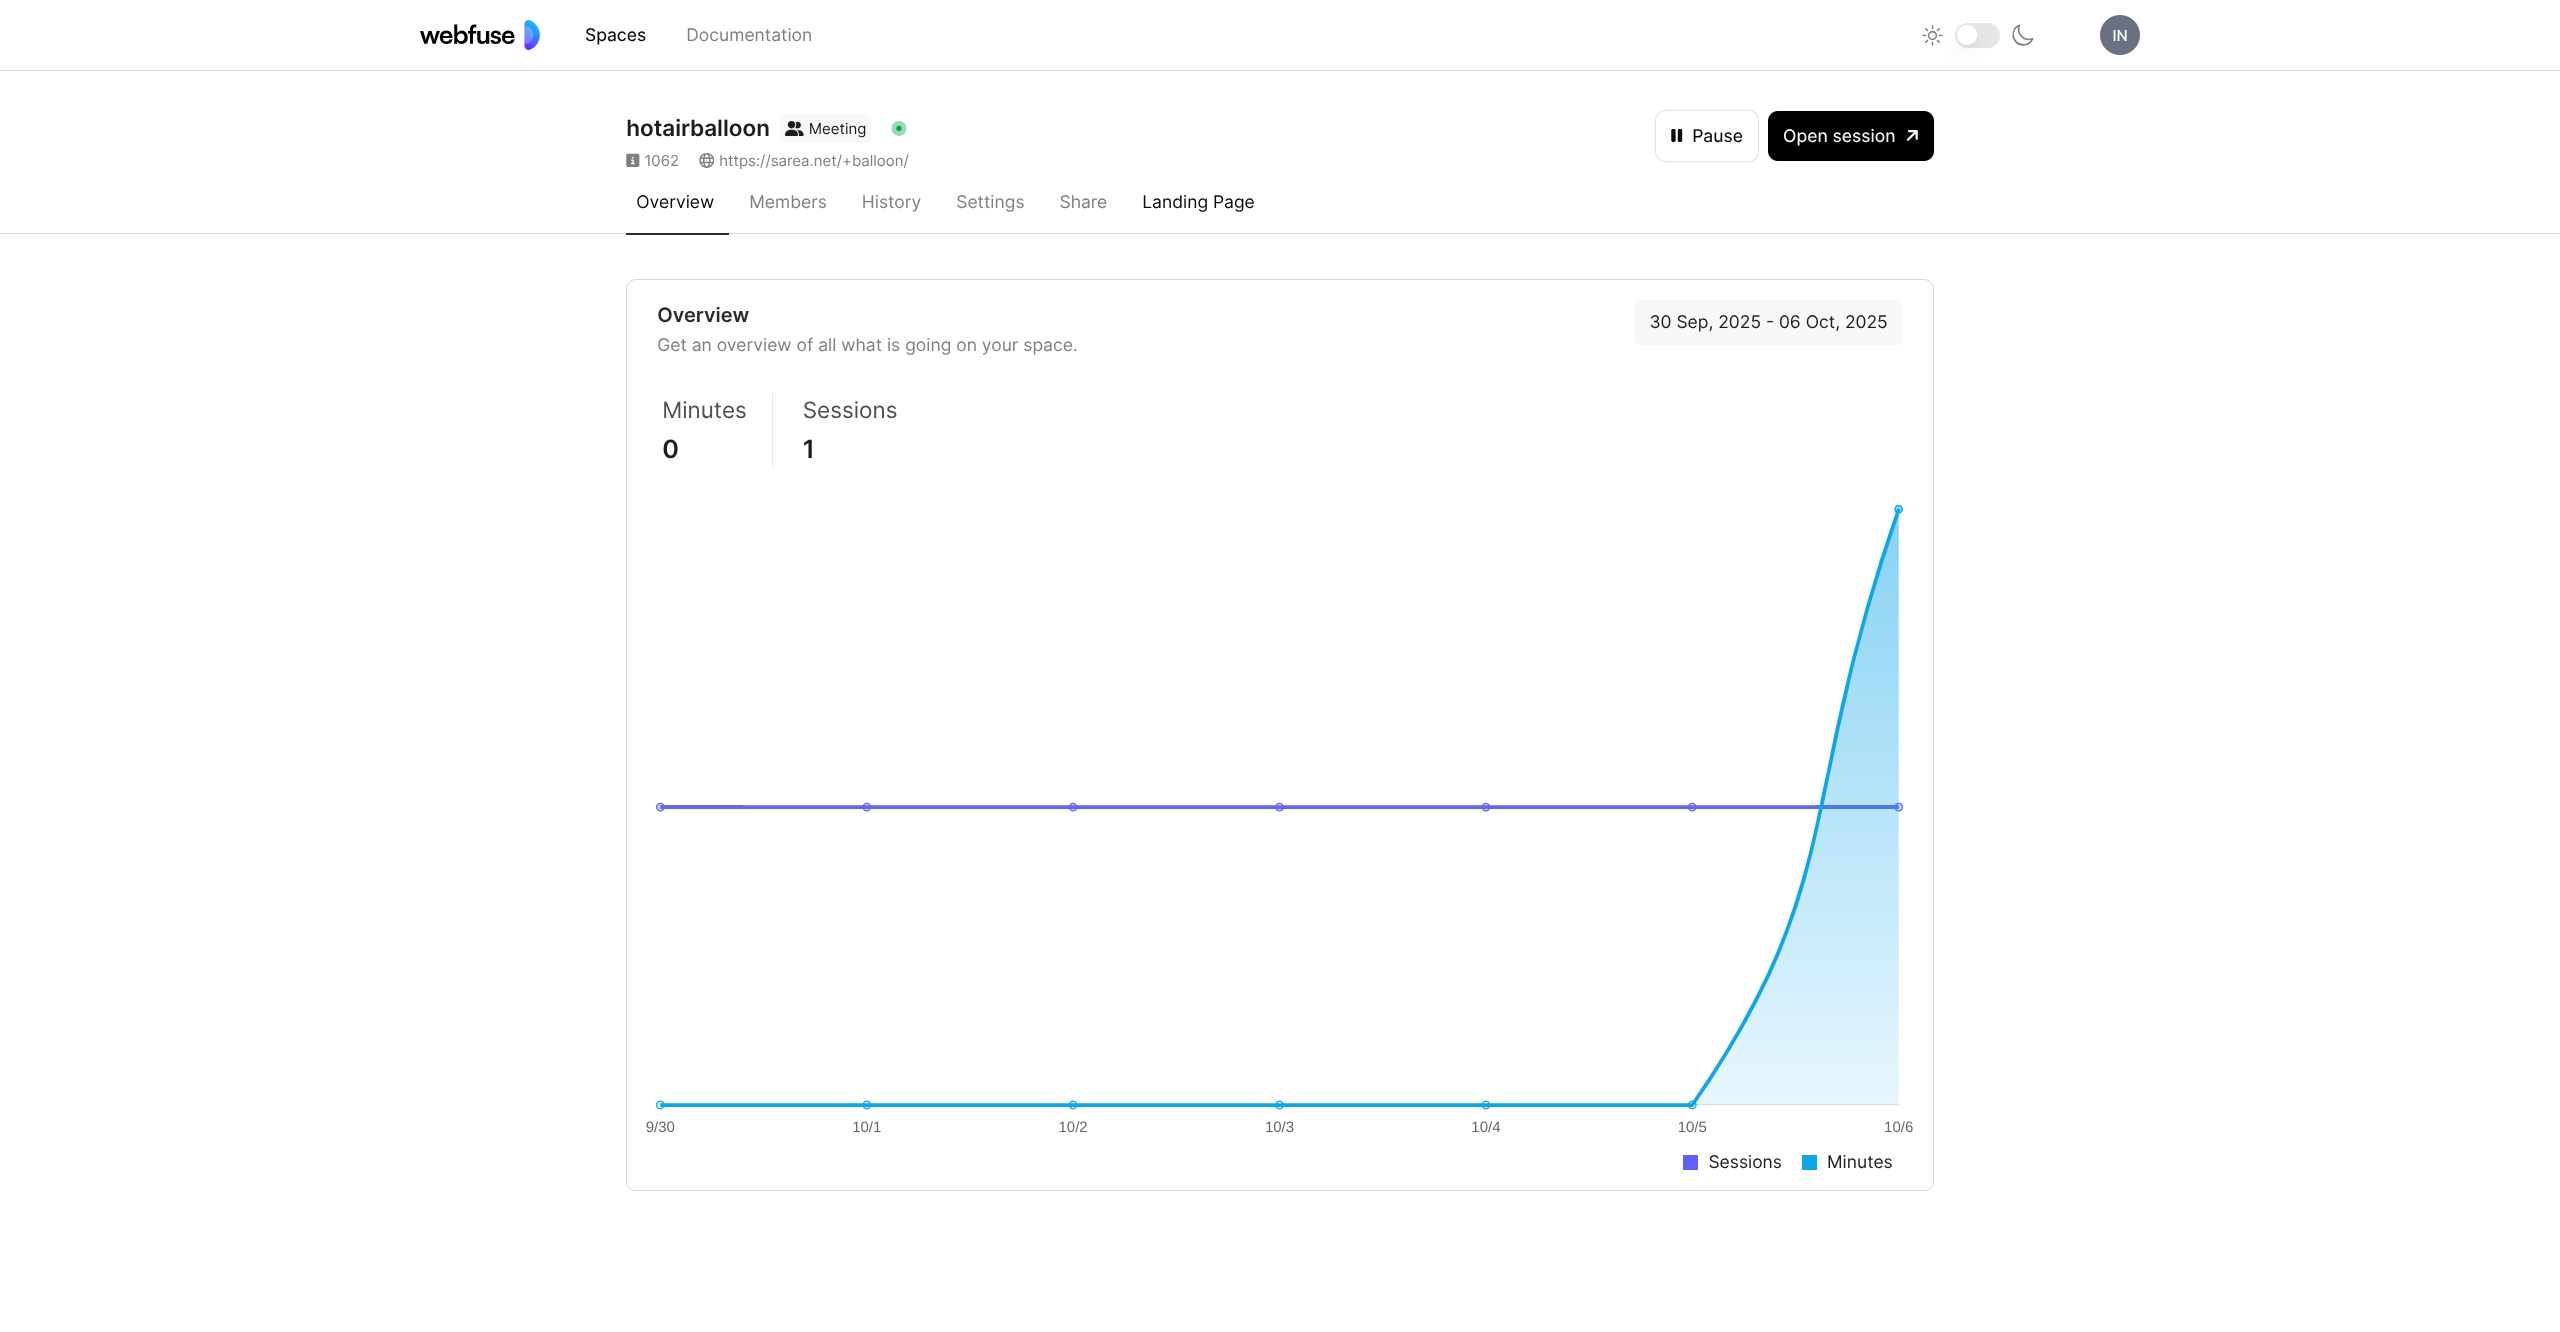Switch to the Members tab

pos(787,202)
